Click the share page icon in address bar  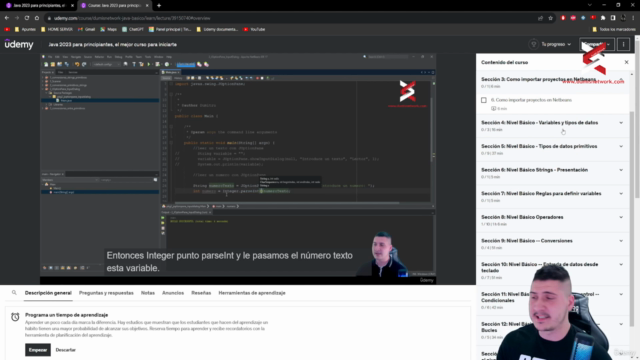tap(541, 18)
